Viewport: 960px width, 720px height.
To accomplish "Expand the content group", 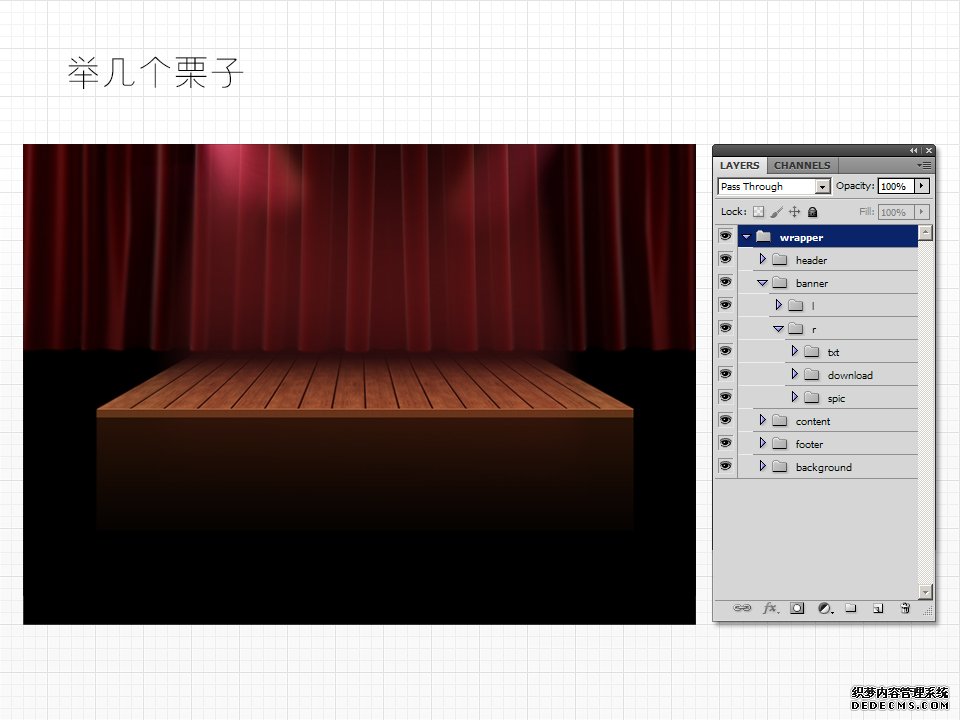I will pyautogui.click(x=762, y=419).
